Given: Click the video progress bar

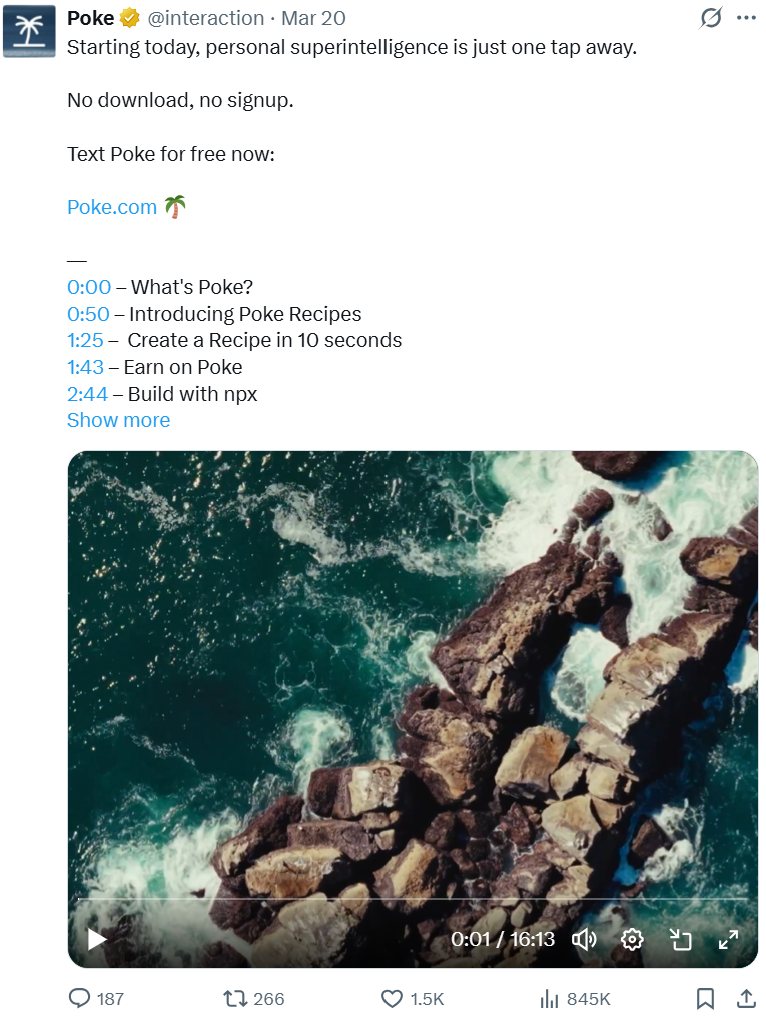Looking at the screenshot, I should 413,899.
